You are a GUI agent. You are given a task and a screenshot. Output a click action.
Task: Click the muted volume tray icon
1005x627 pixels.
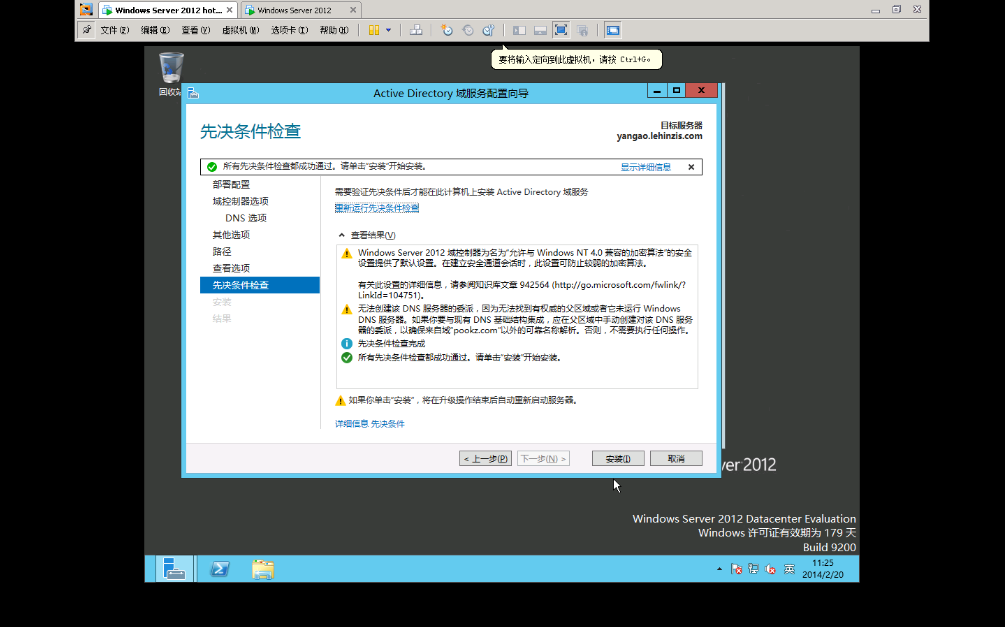(770, 569)
